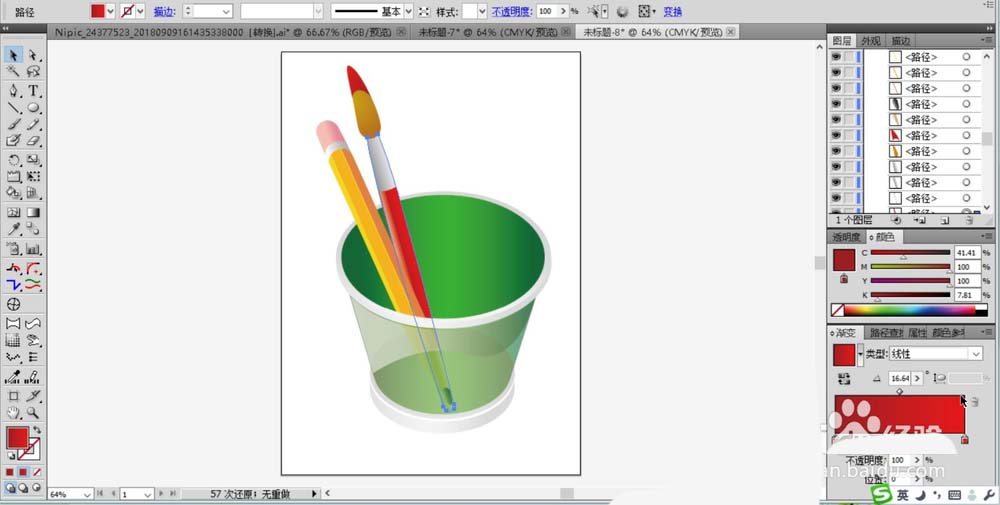This screenshot has width=1000, height=505.
Task: Click the C cyan color slider
Action: [910, 252]
